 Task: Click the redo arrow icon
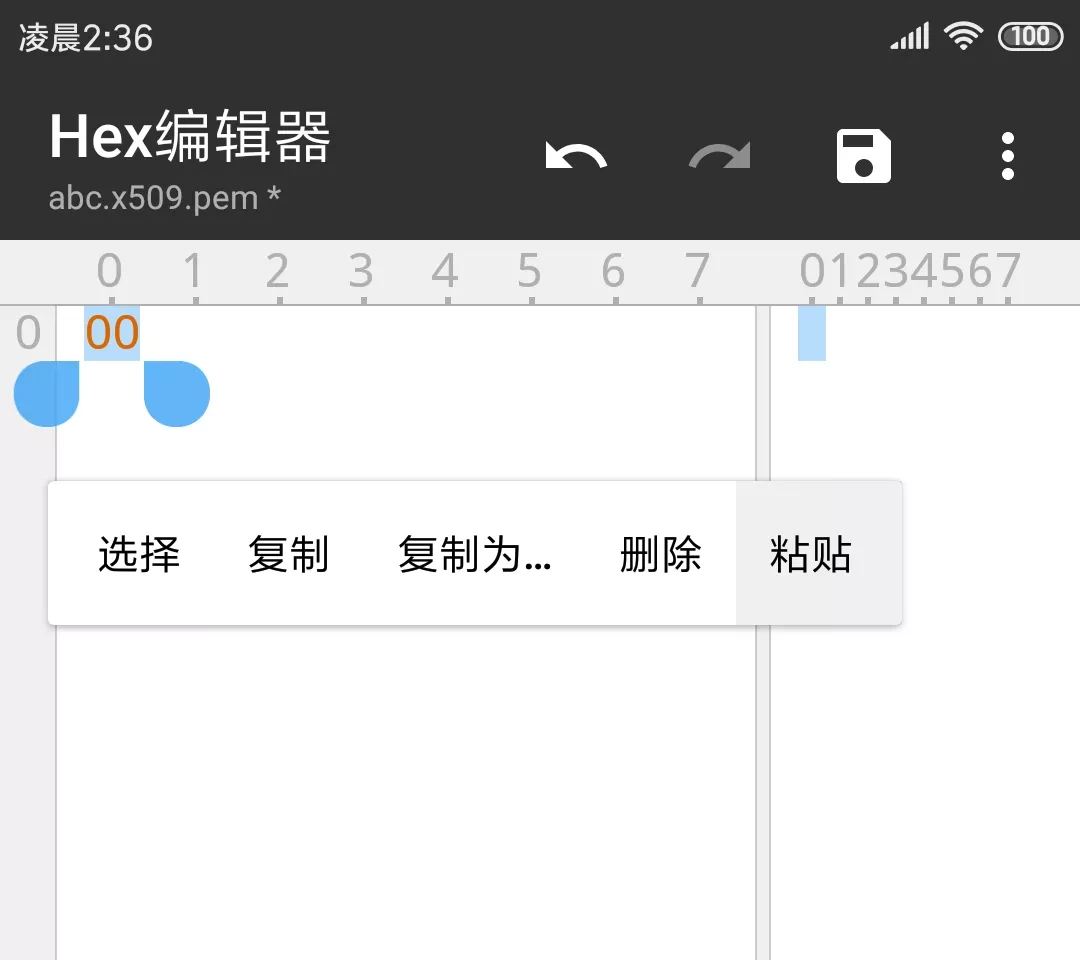pyautogui.click(x=720, y=157)
